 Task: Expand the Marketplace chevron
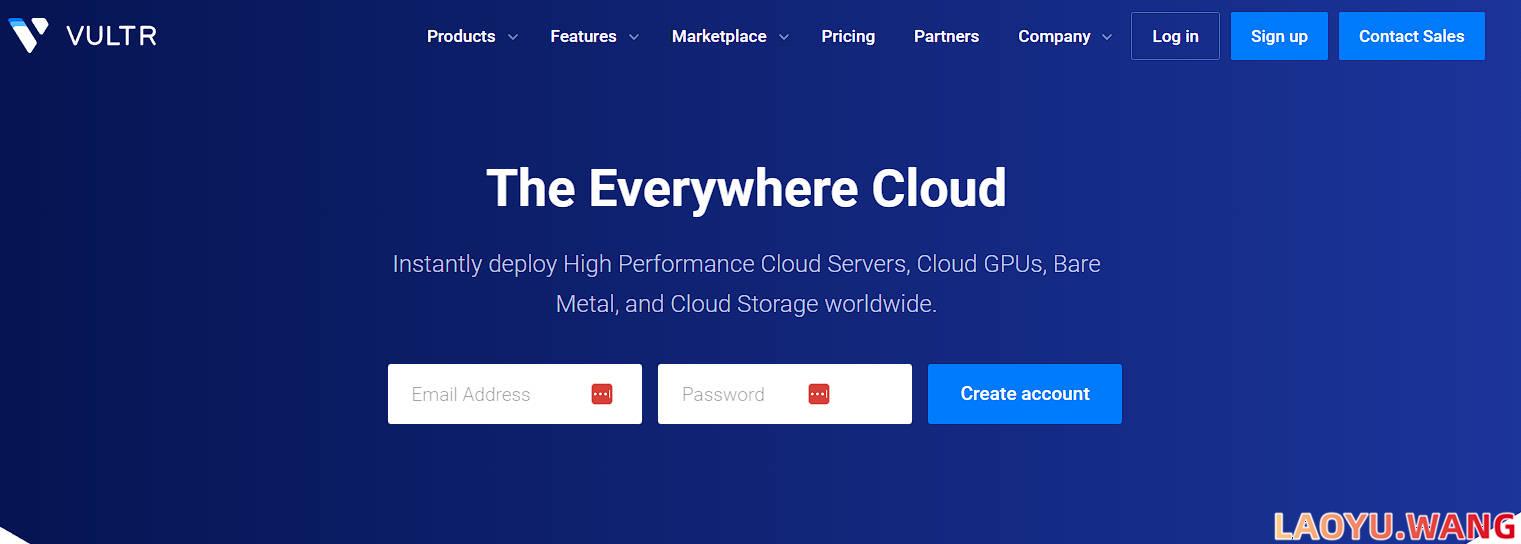[x=784, y=37]
